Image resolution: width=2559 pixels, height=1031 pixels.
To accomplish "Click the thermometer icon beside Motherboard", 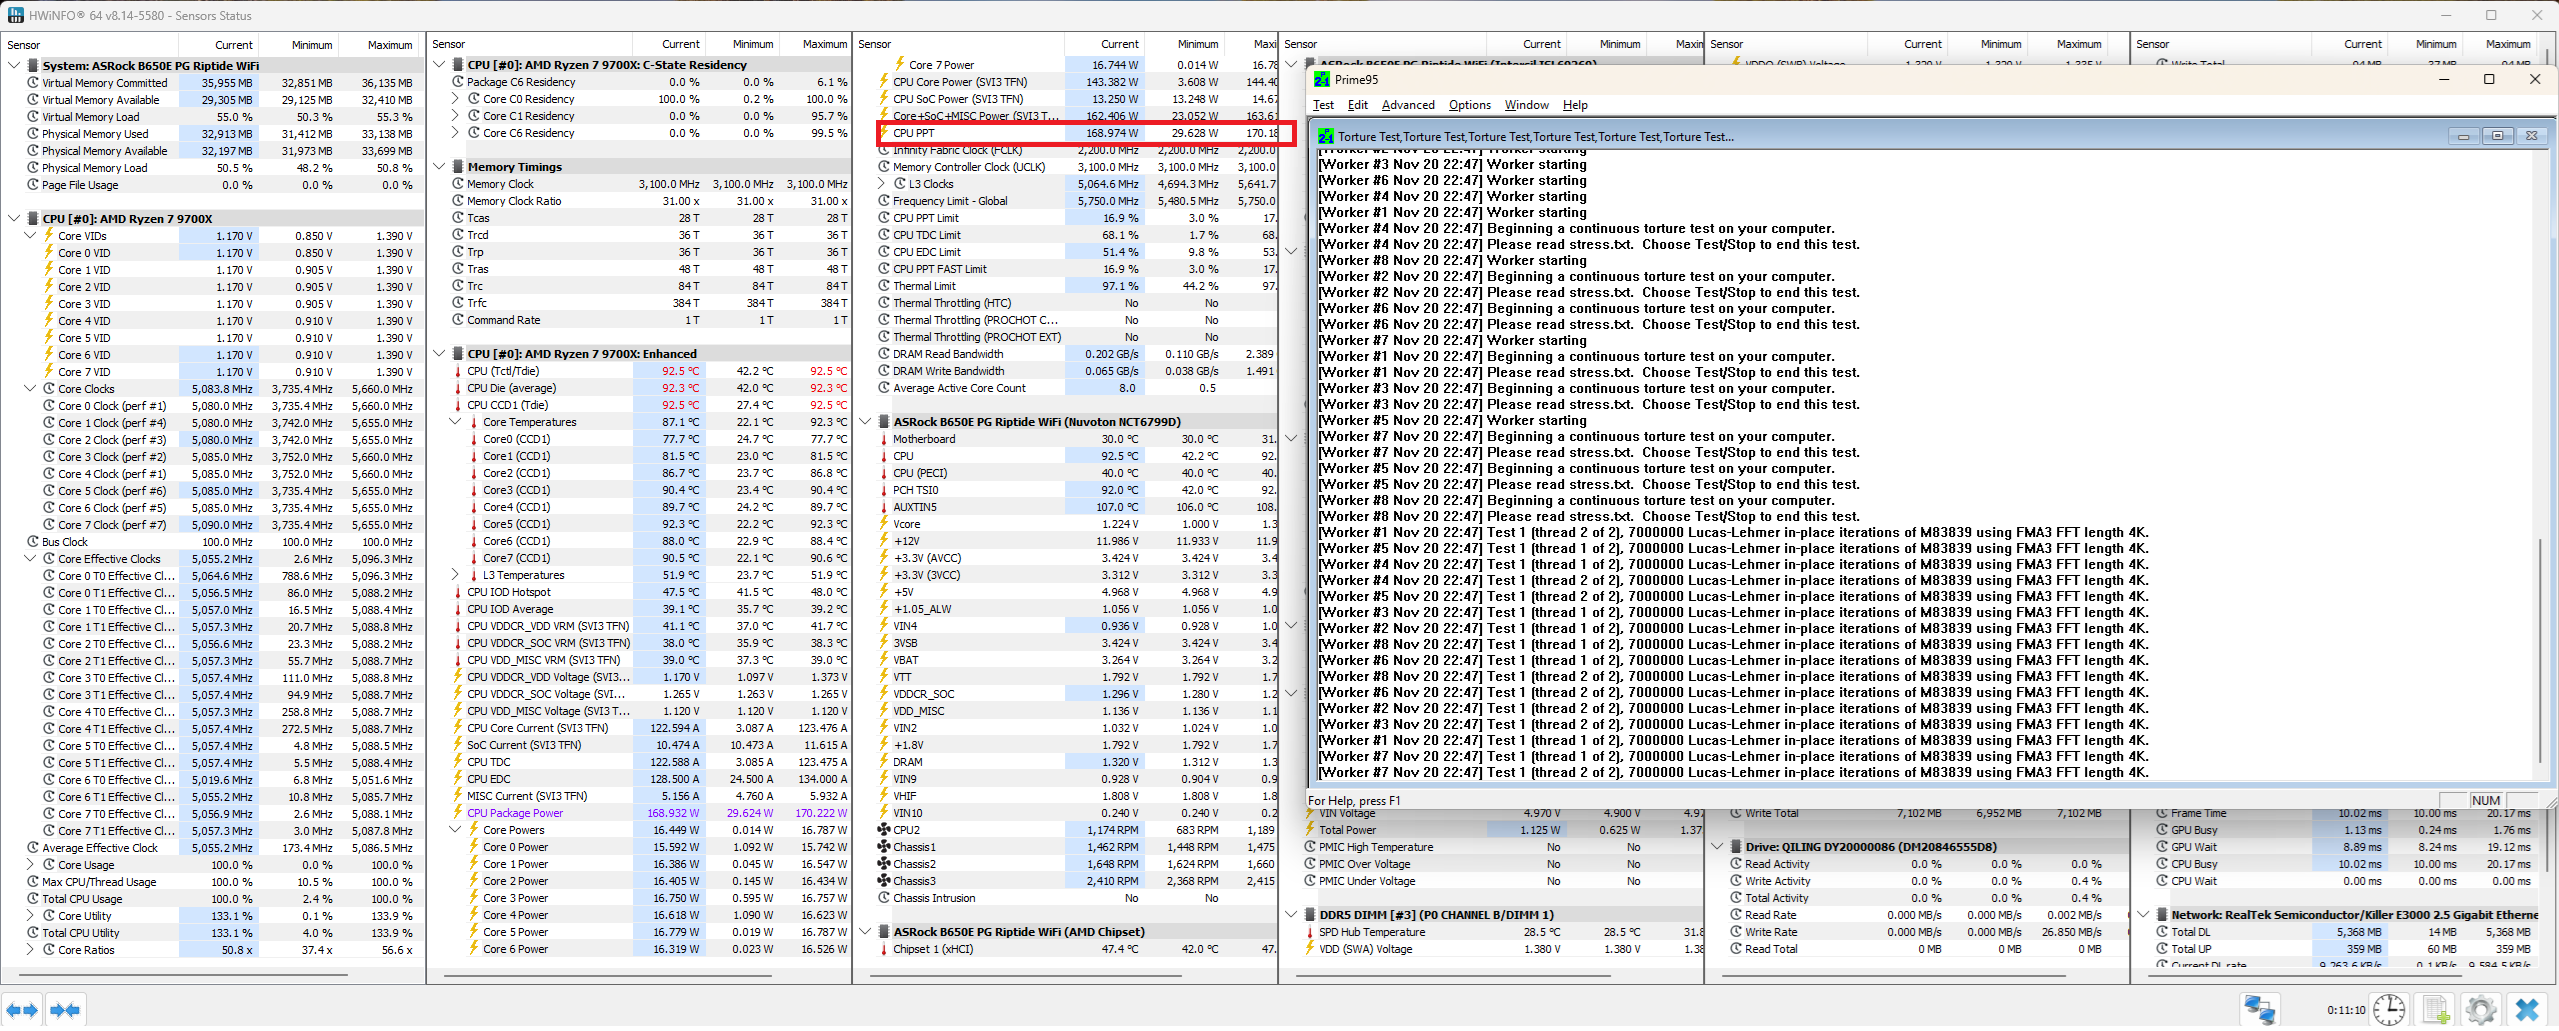I will click(x=884, y=439).
